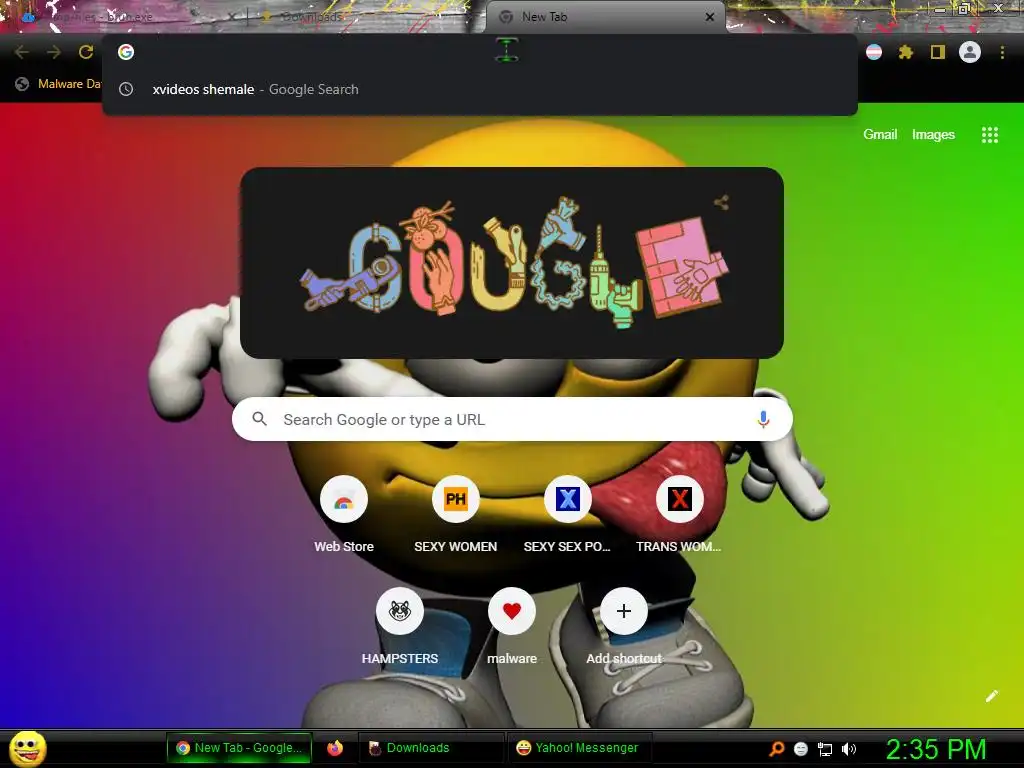
Task: Open the volume speaker tray icon
Action: click(x=848, y=748)
